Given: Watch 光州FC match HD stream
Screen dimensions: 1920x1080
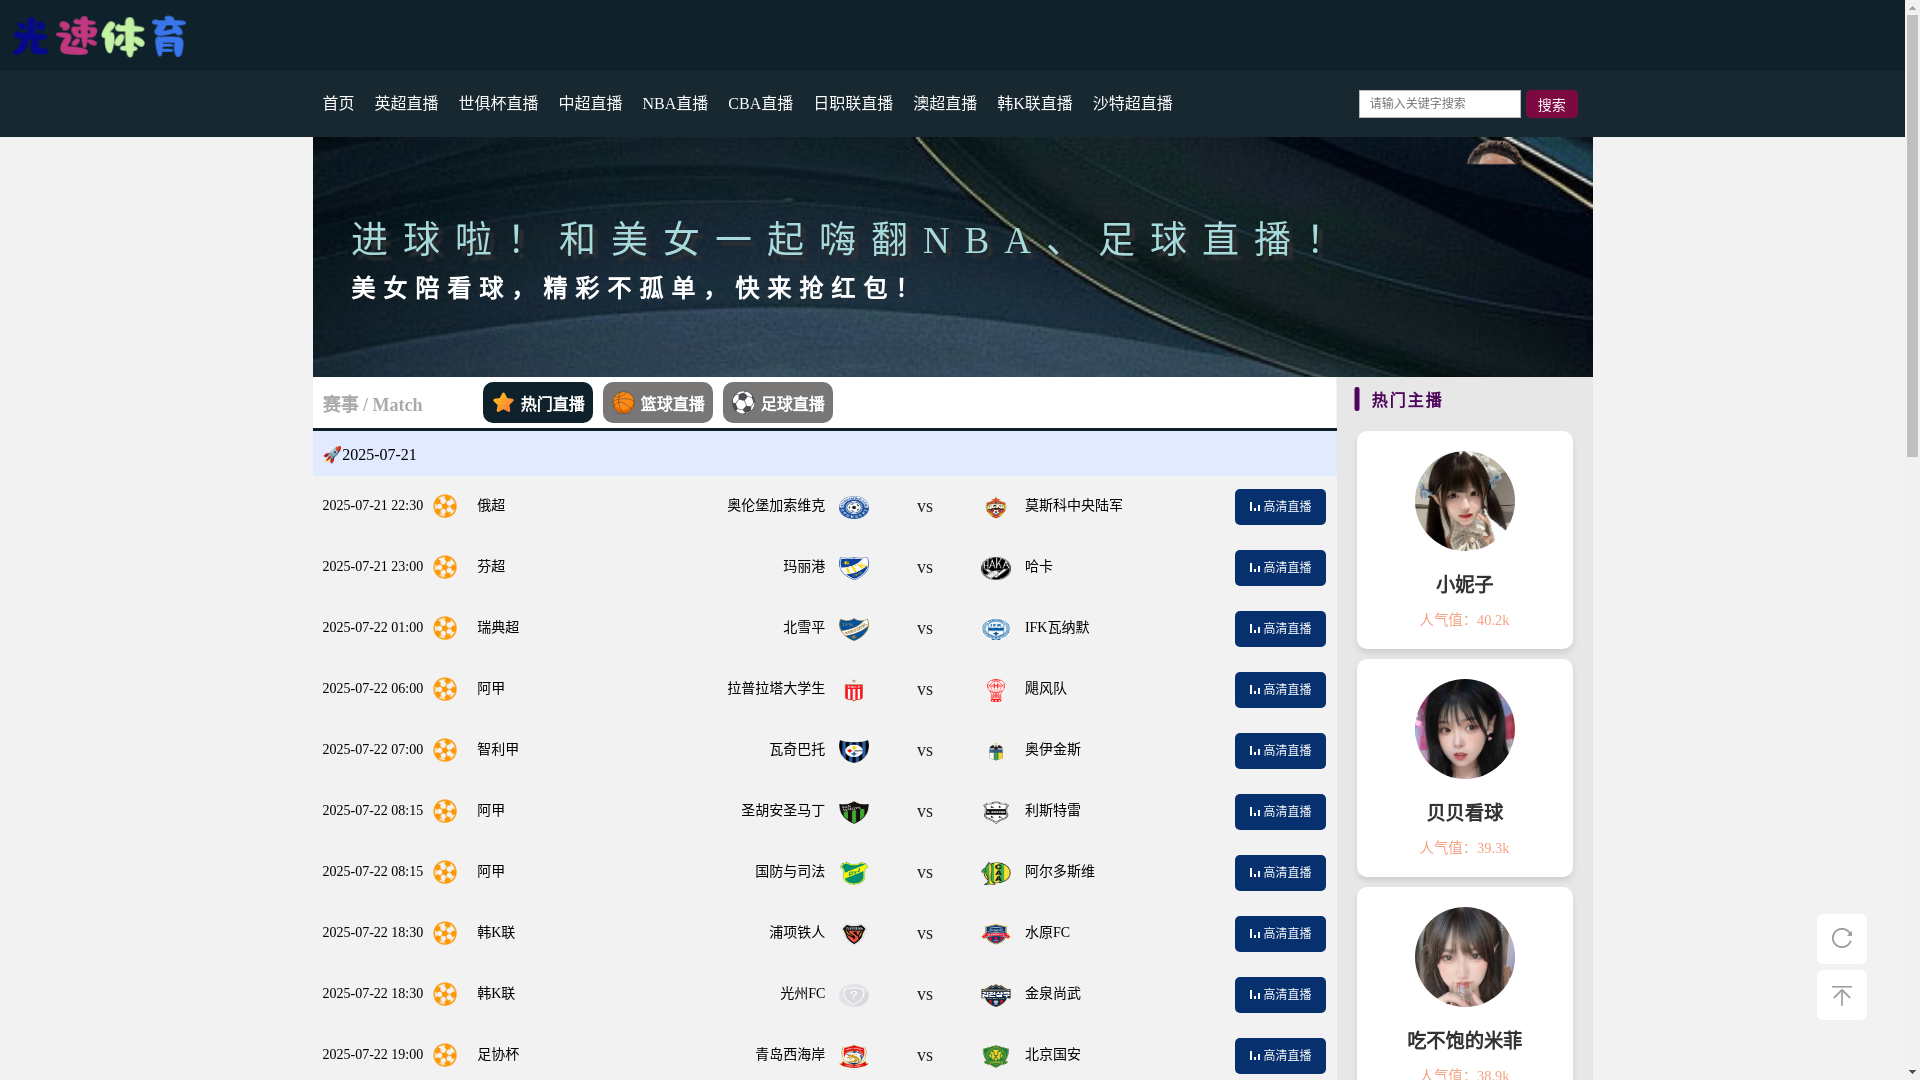Looking at the screenshot, I should coord(1280,995).
